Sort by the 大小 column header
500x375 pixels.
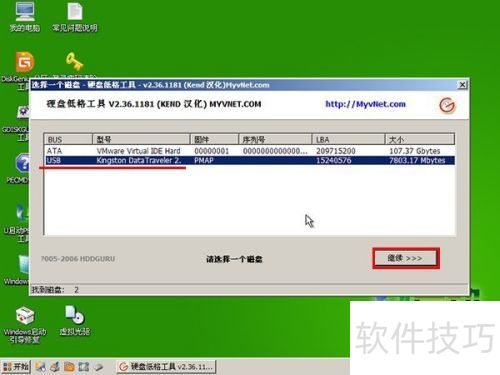[419, 139]
